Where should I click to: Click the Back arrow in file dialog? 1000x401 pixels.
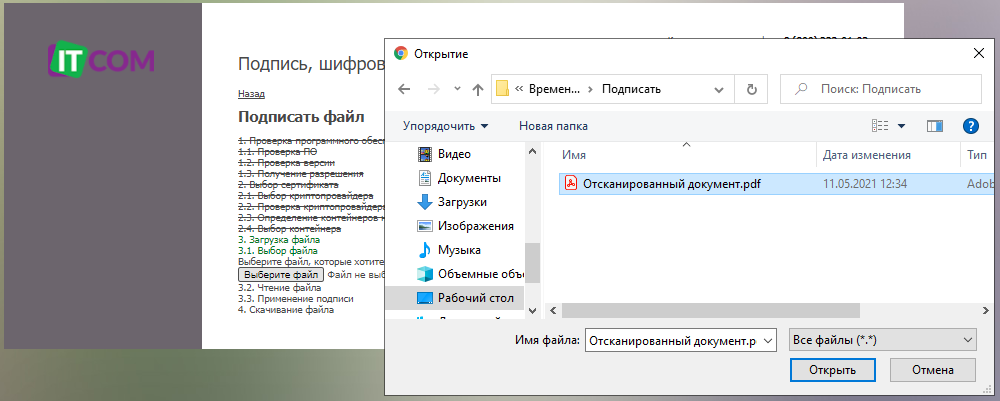point(404,89)
